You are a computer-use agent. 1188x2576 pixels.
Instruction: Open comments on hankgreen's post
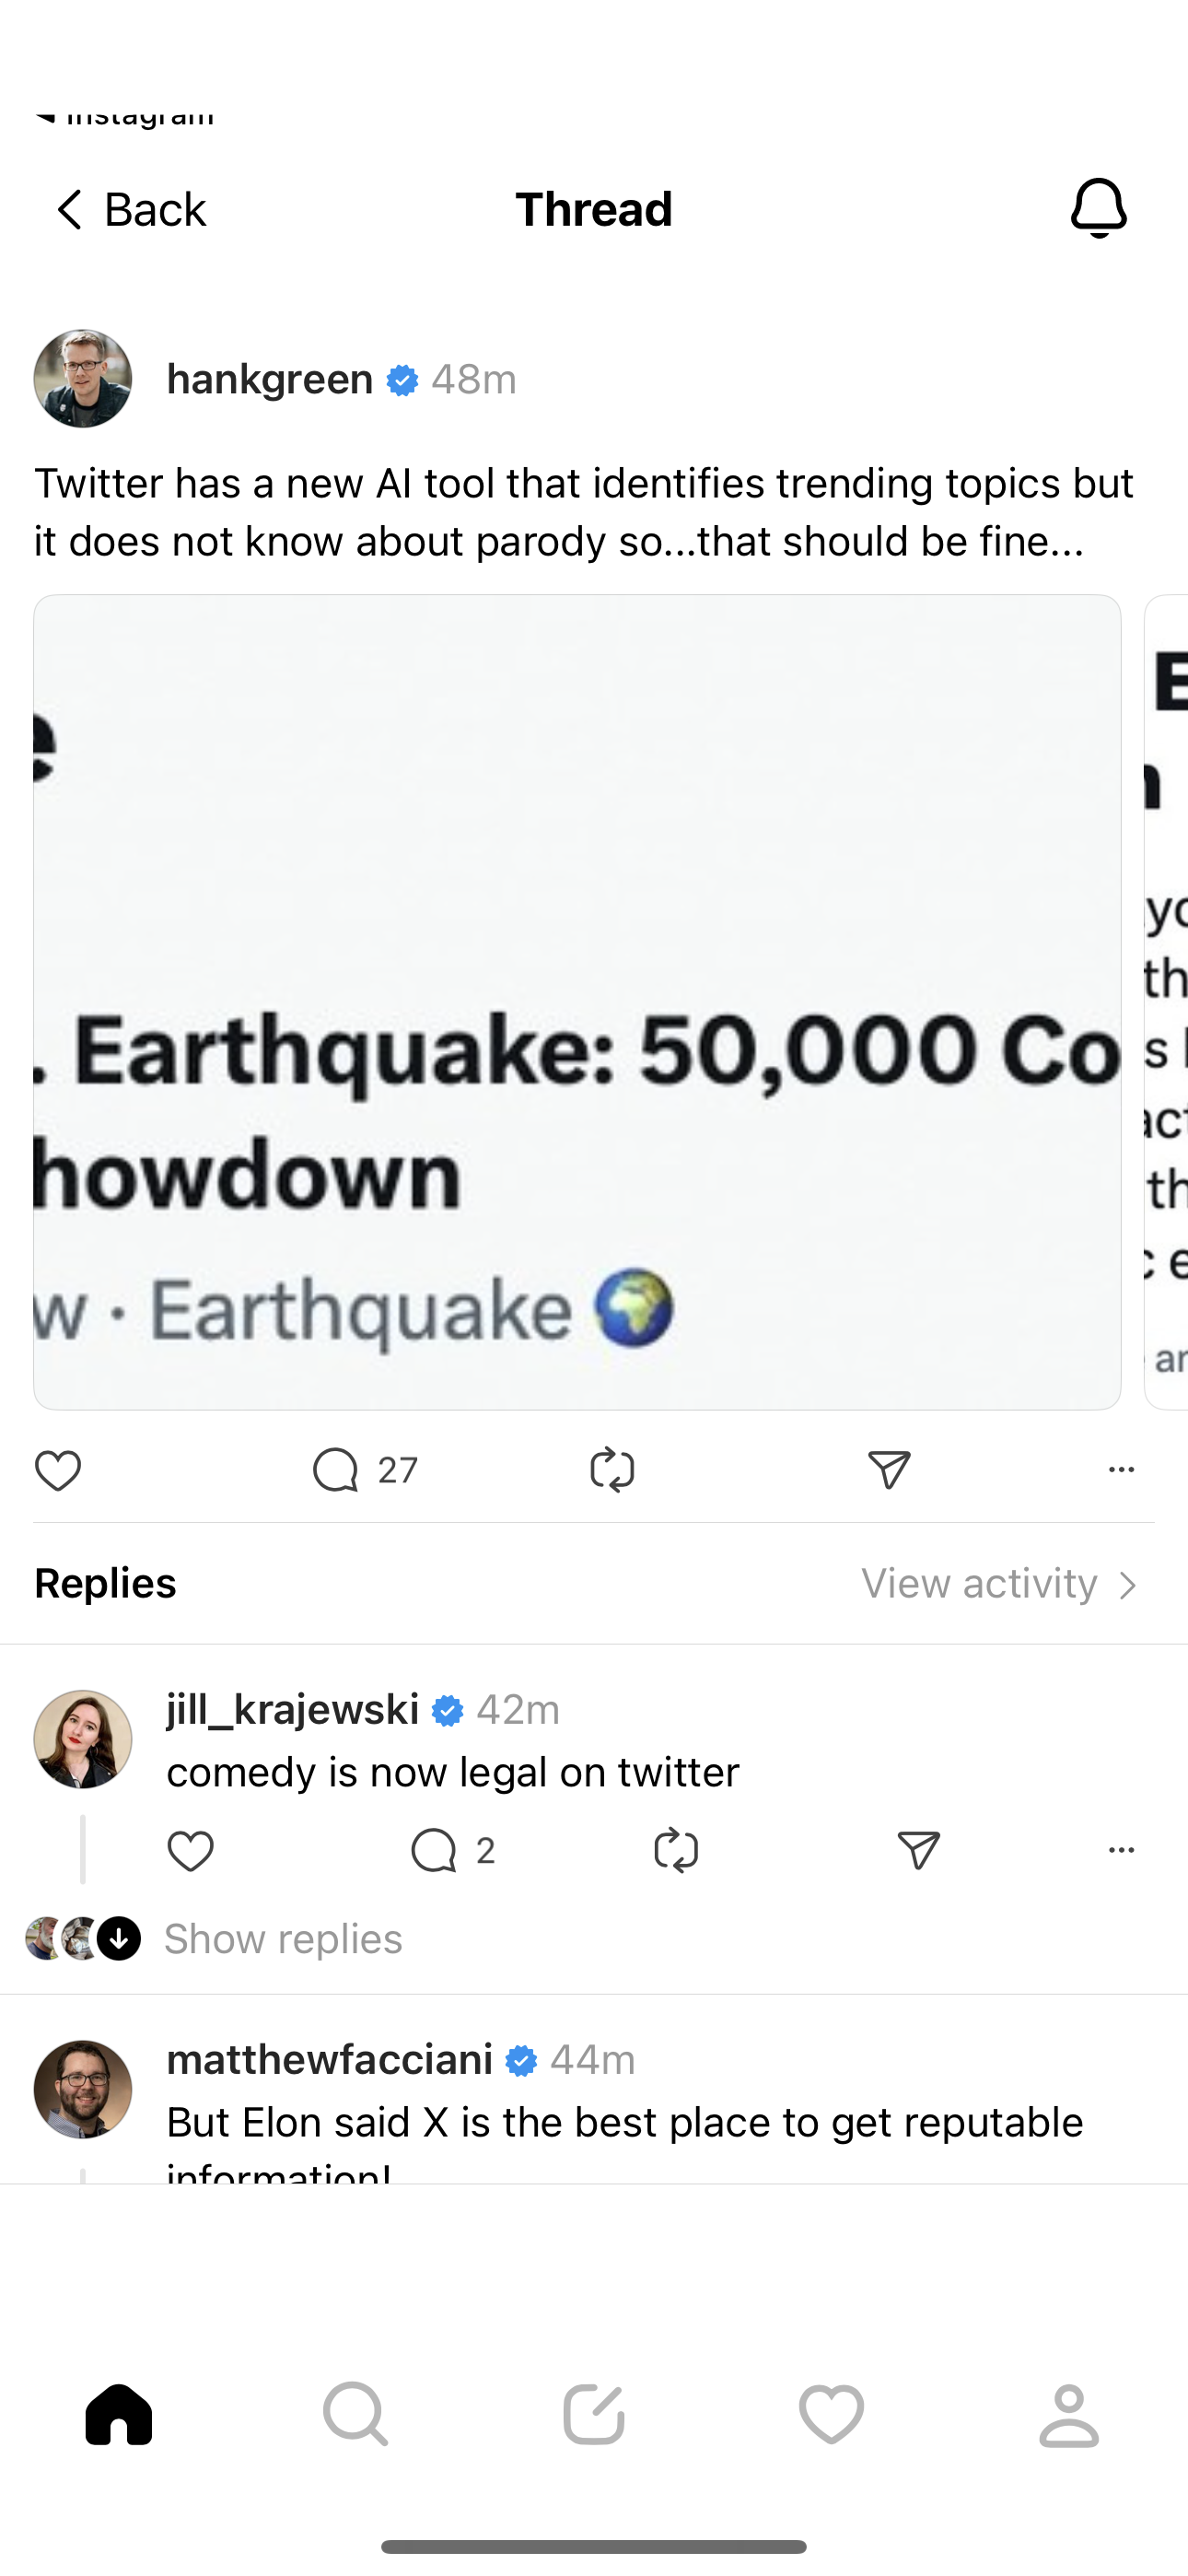[x=336, y=1470]
